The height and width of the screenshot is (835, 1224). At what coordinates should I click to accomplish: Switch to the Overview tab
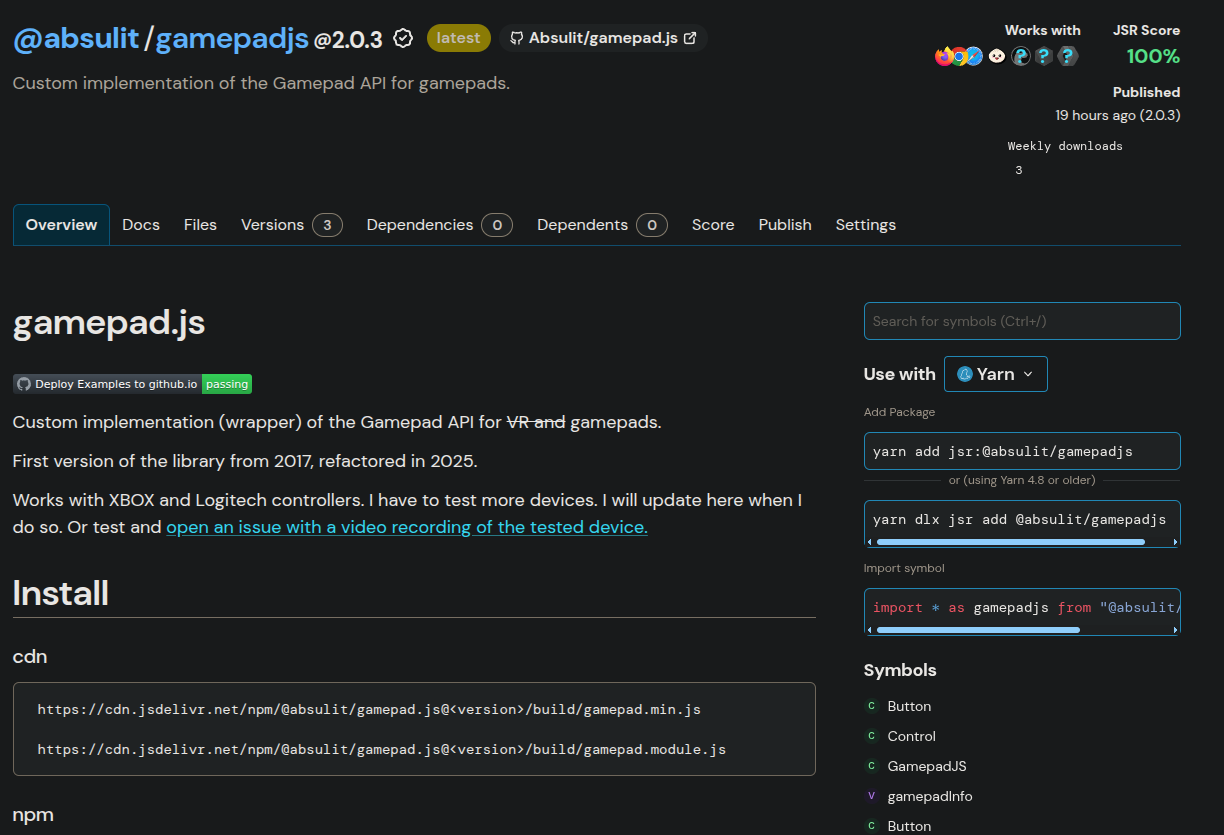[61, 225]
